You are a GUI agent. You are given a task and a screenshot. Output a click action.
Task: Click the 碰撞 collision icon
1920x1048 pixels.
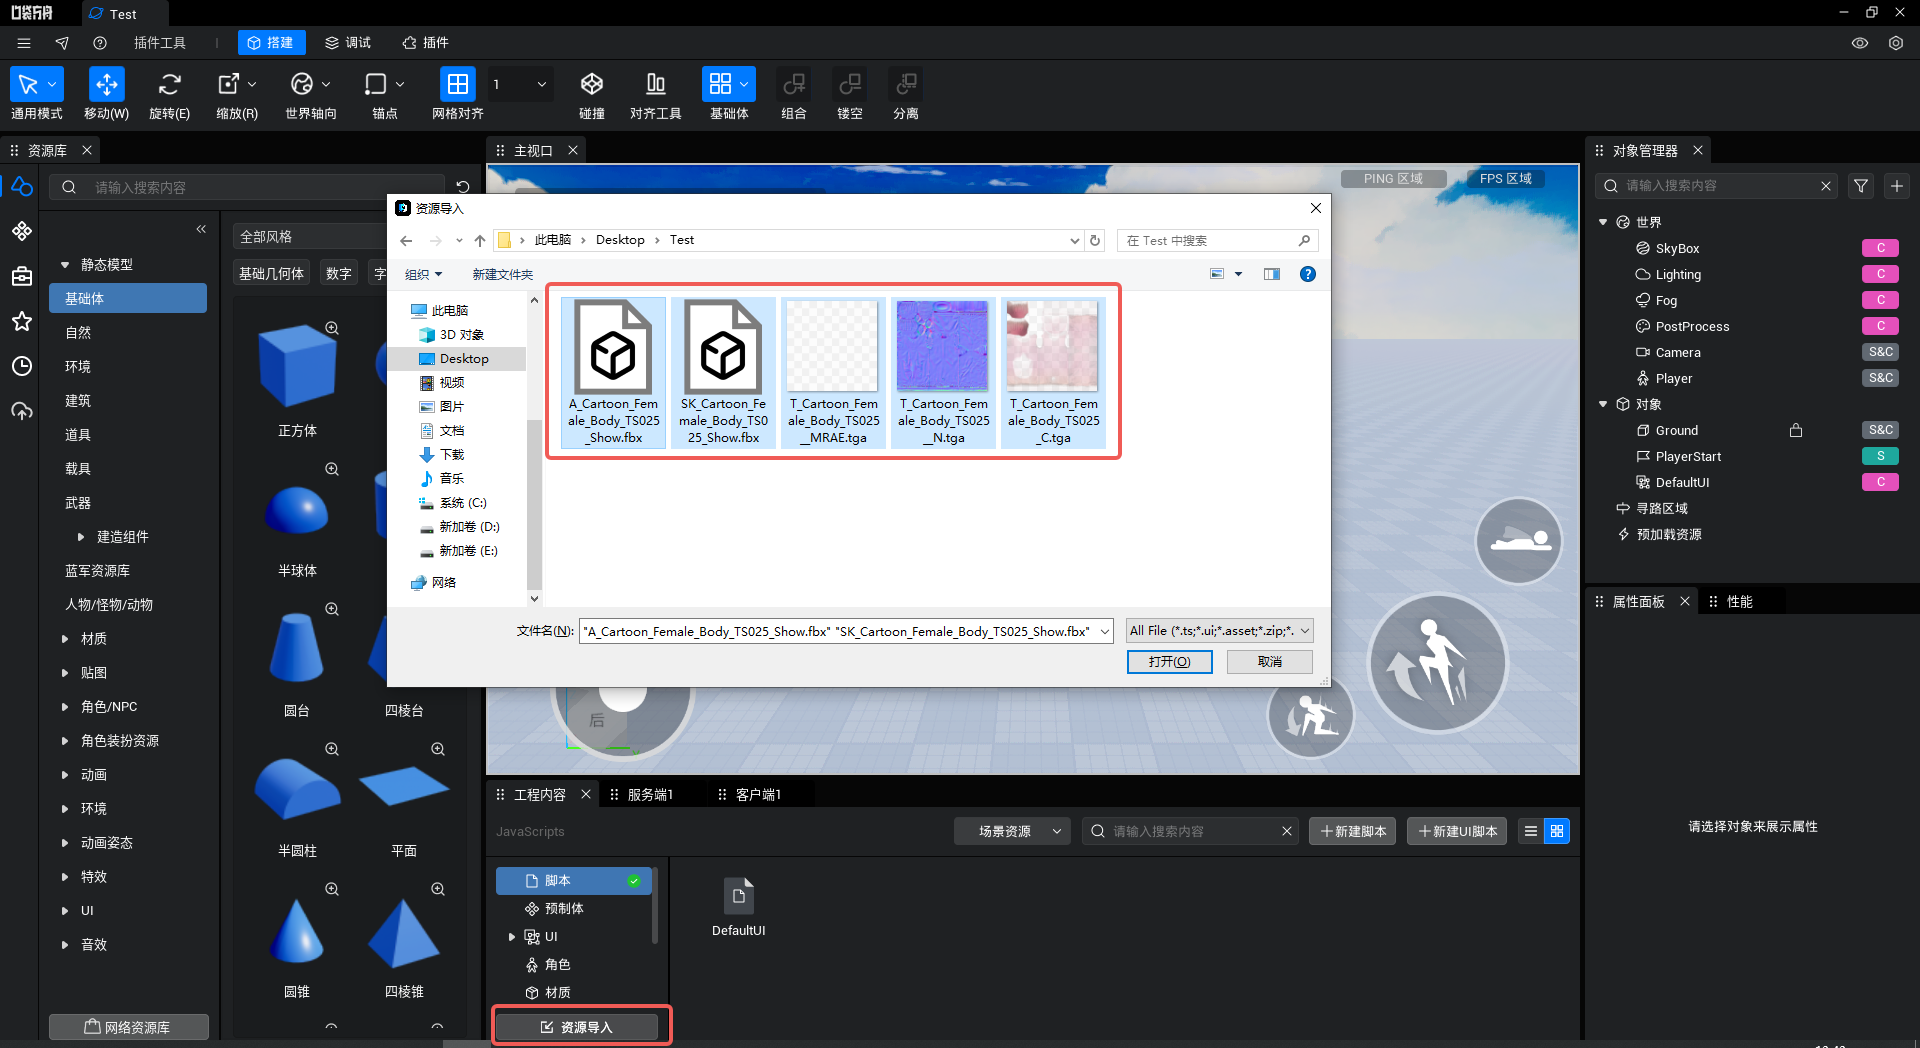coord(592,84)
